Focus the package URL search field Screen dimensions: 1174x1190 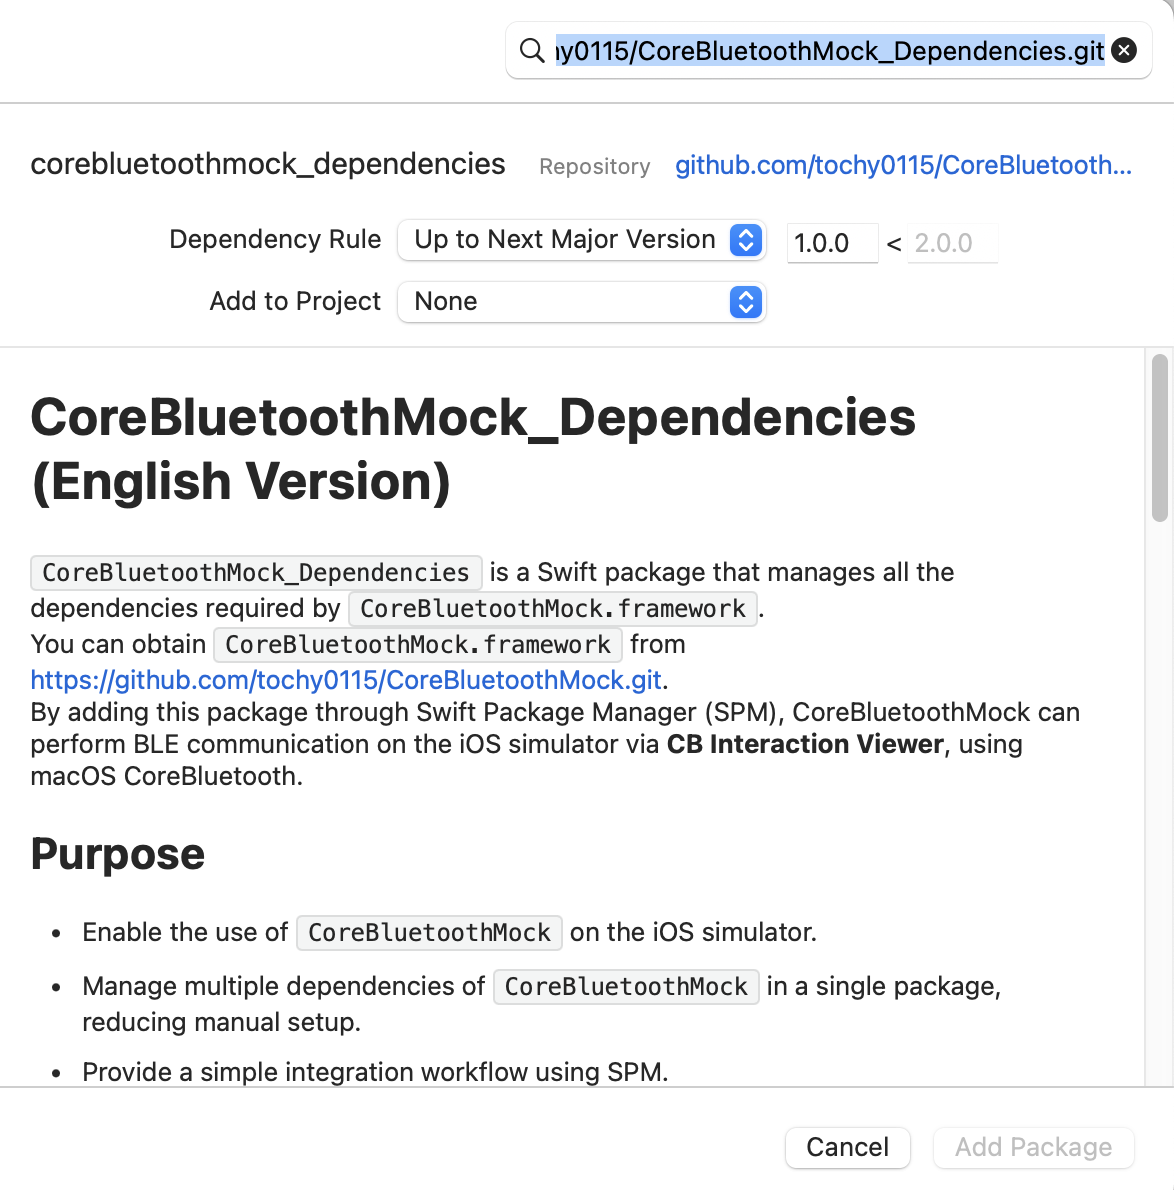click(830, 50)
